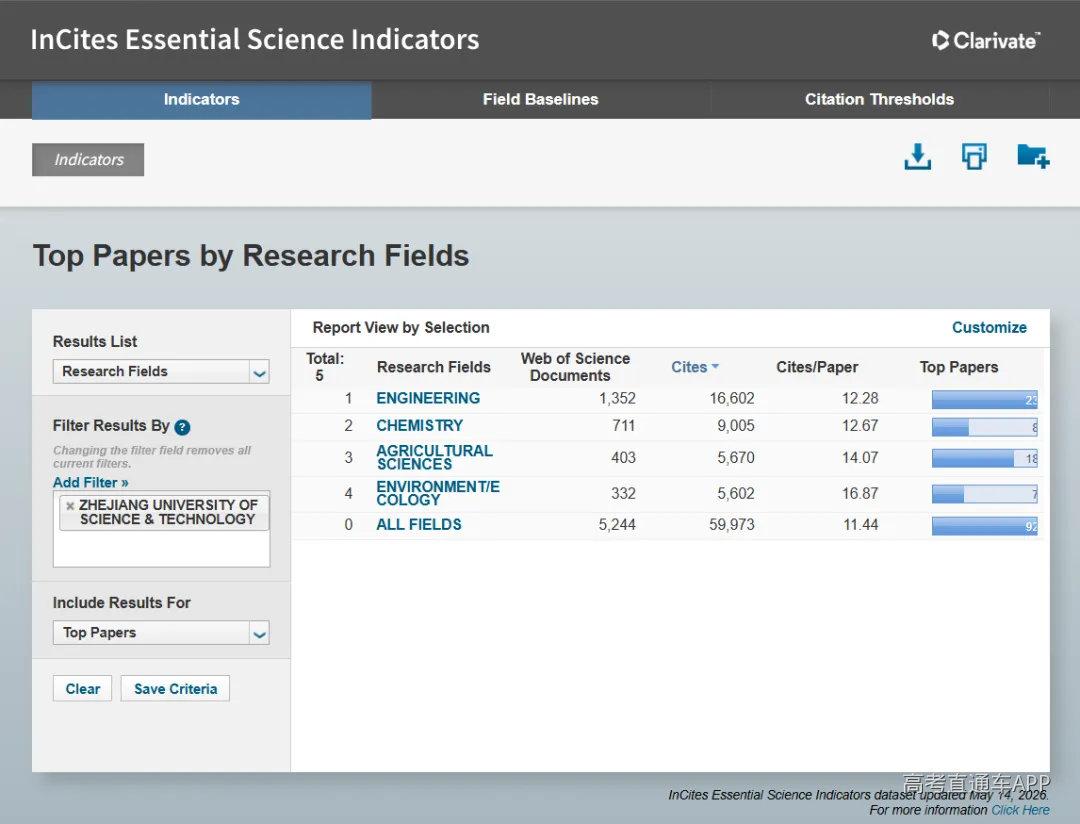Switch to the Indicators tab

(x=201, y=99)
